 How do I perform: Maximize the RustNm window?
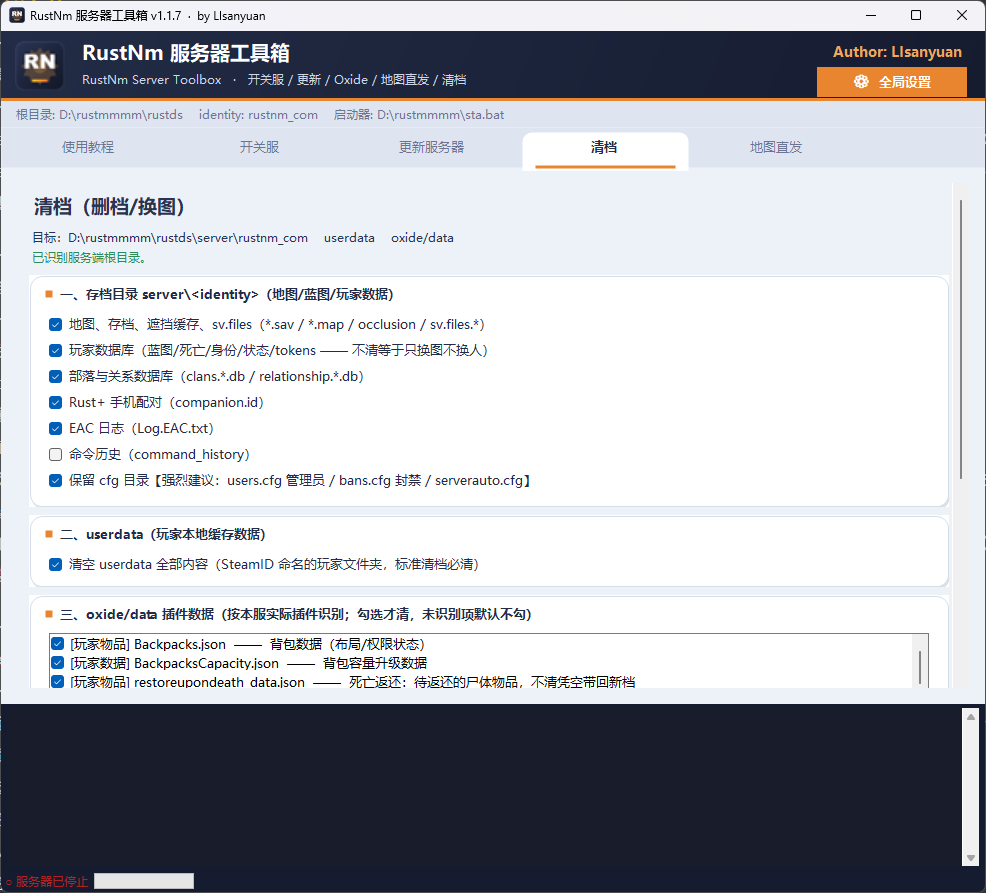pos(916,15)
